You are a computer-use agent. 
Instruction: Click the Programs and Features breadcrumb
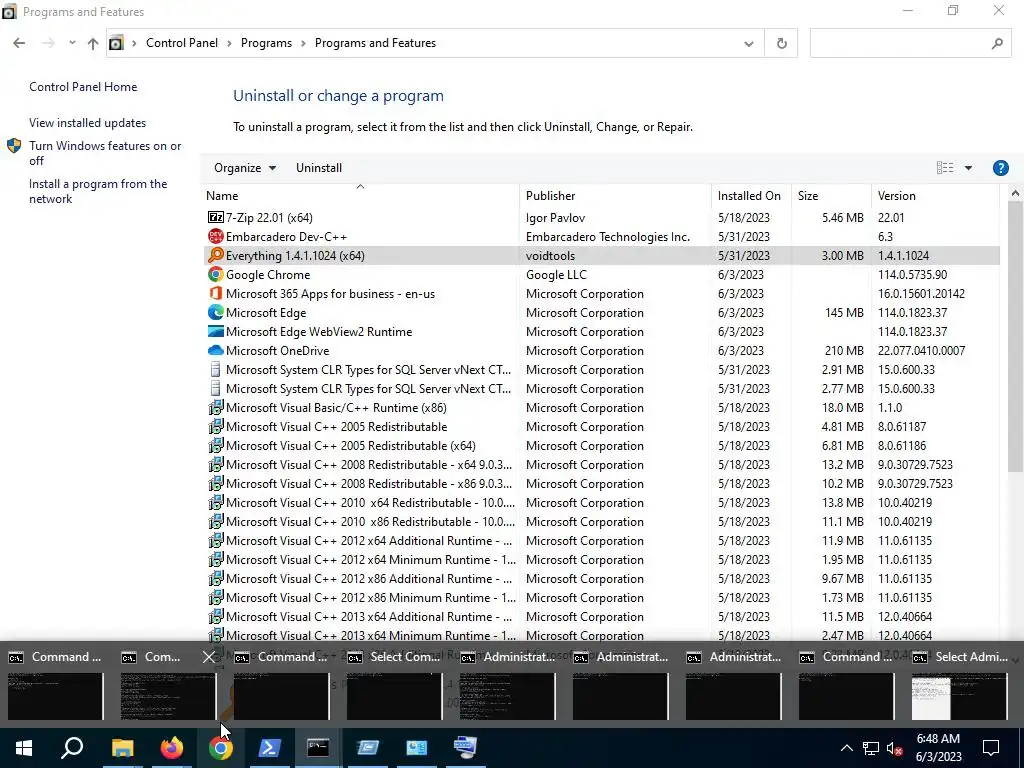pyautogui.click(x=376, y=43)
